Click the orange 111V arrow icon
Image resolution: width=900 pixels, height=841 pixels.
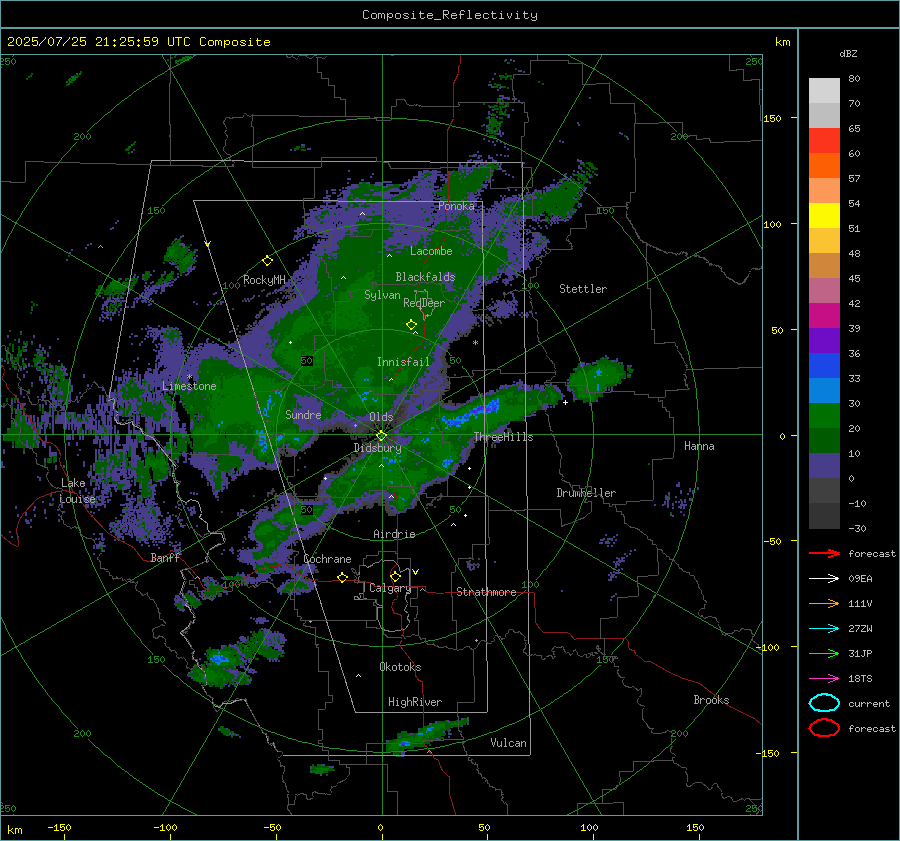pos(824,603)
